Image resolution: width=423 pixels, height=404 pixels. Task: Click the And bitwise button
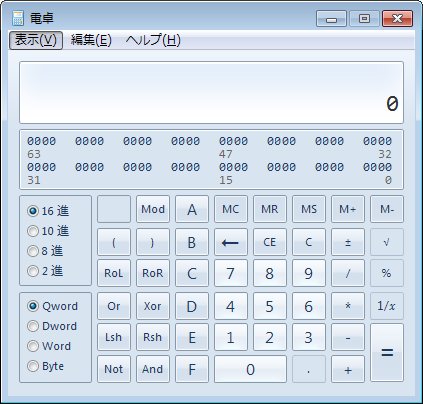[x=153, y=369]
